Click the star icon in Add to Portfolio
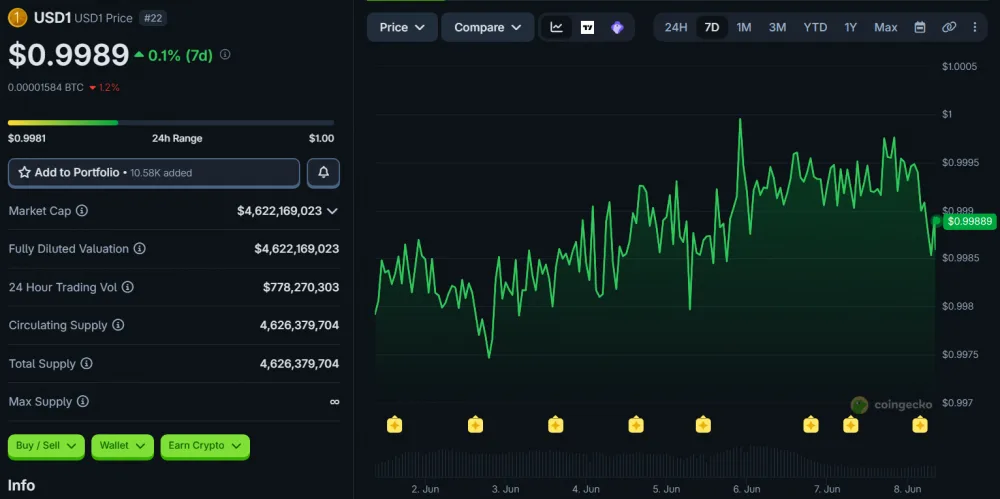This screenshot has height=499, width=1000. [25, 172]
